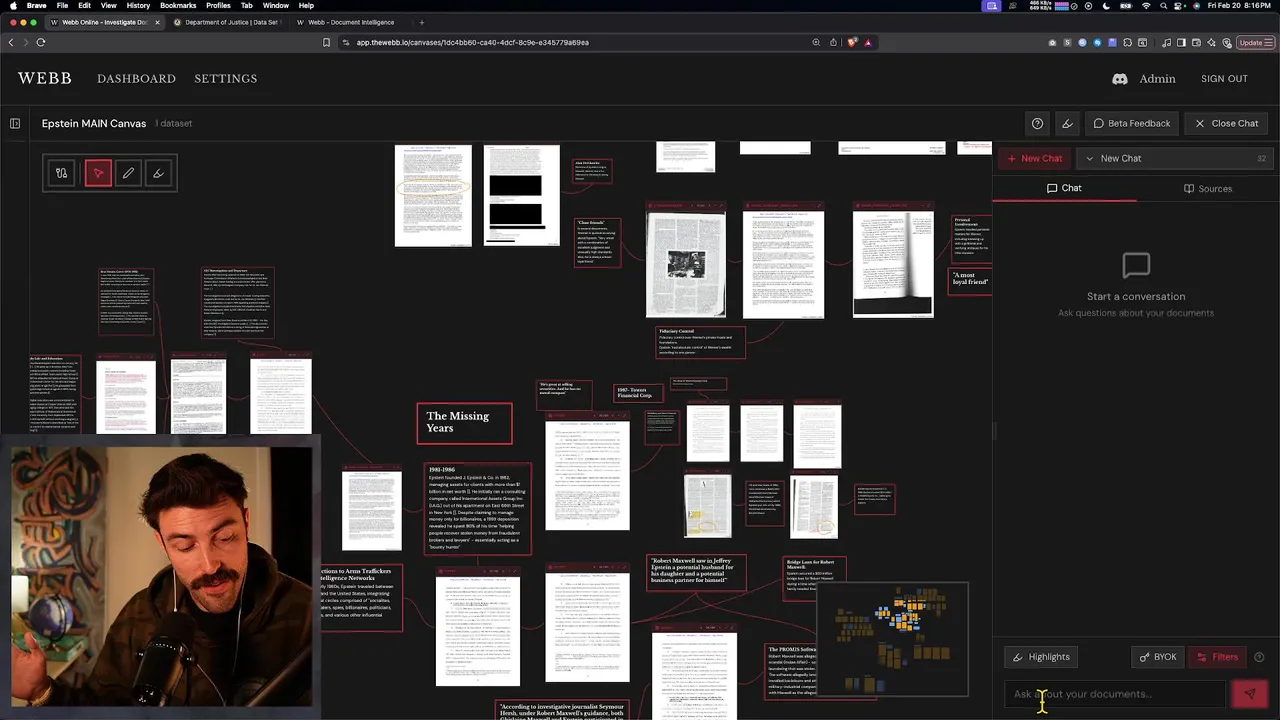Click the Beta Feedback button
Viewport: 1280px width, 720px height.
pyautogui.click(x=1132, y=123)
